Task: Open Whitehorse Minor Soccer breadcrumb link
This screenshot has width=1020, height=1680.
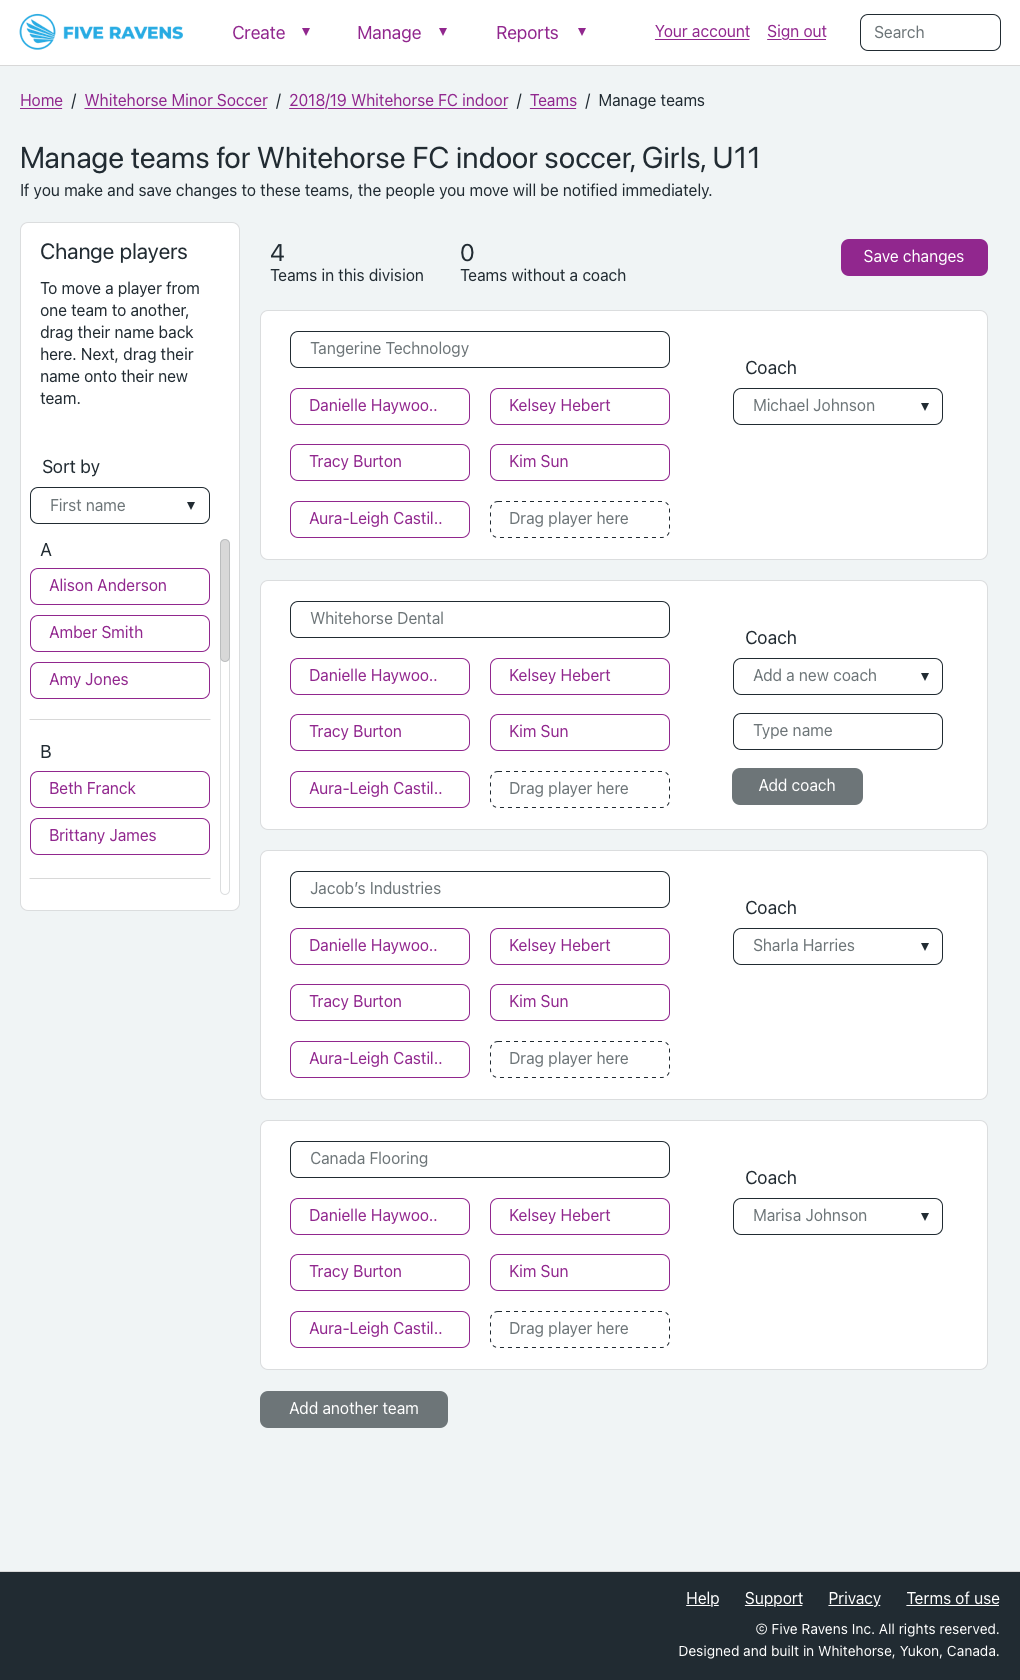Action: click(x=176, y=101)
